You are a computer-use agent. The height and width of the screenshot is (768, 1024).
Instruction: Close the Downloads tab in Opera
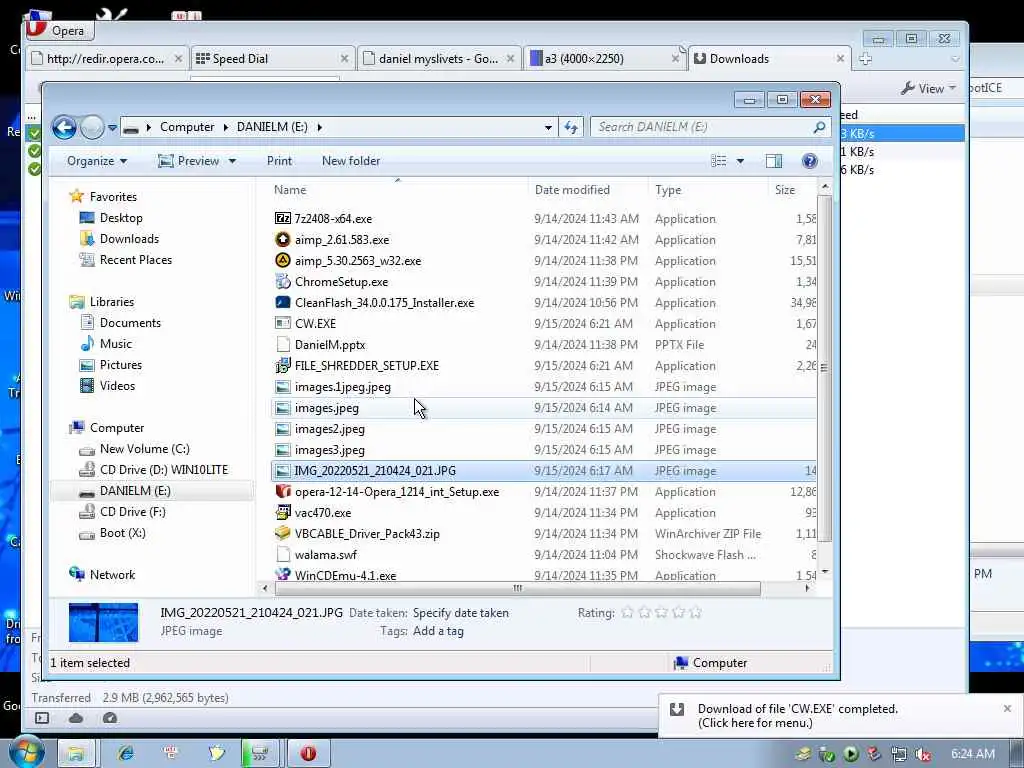click(840, 59)
